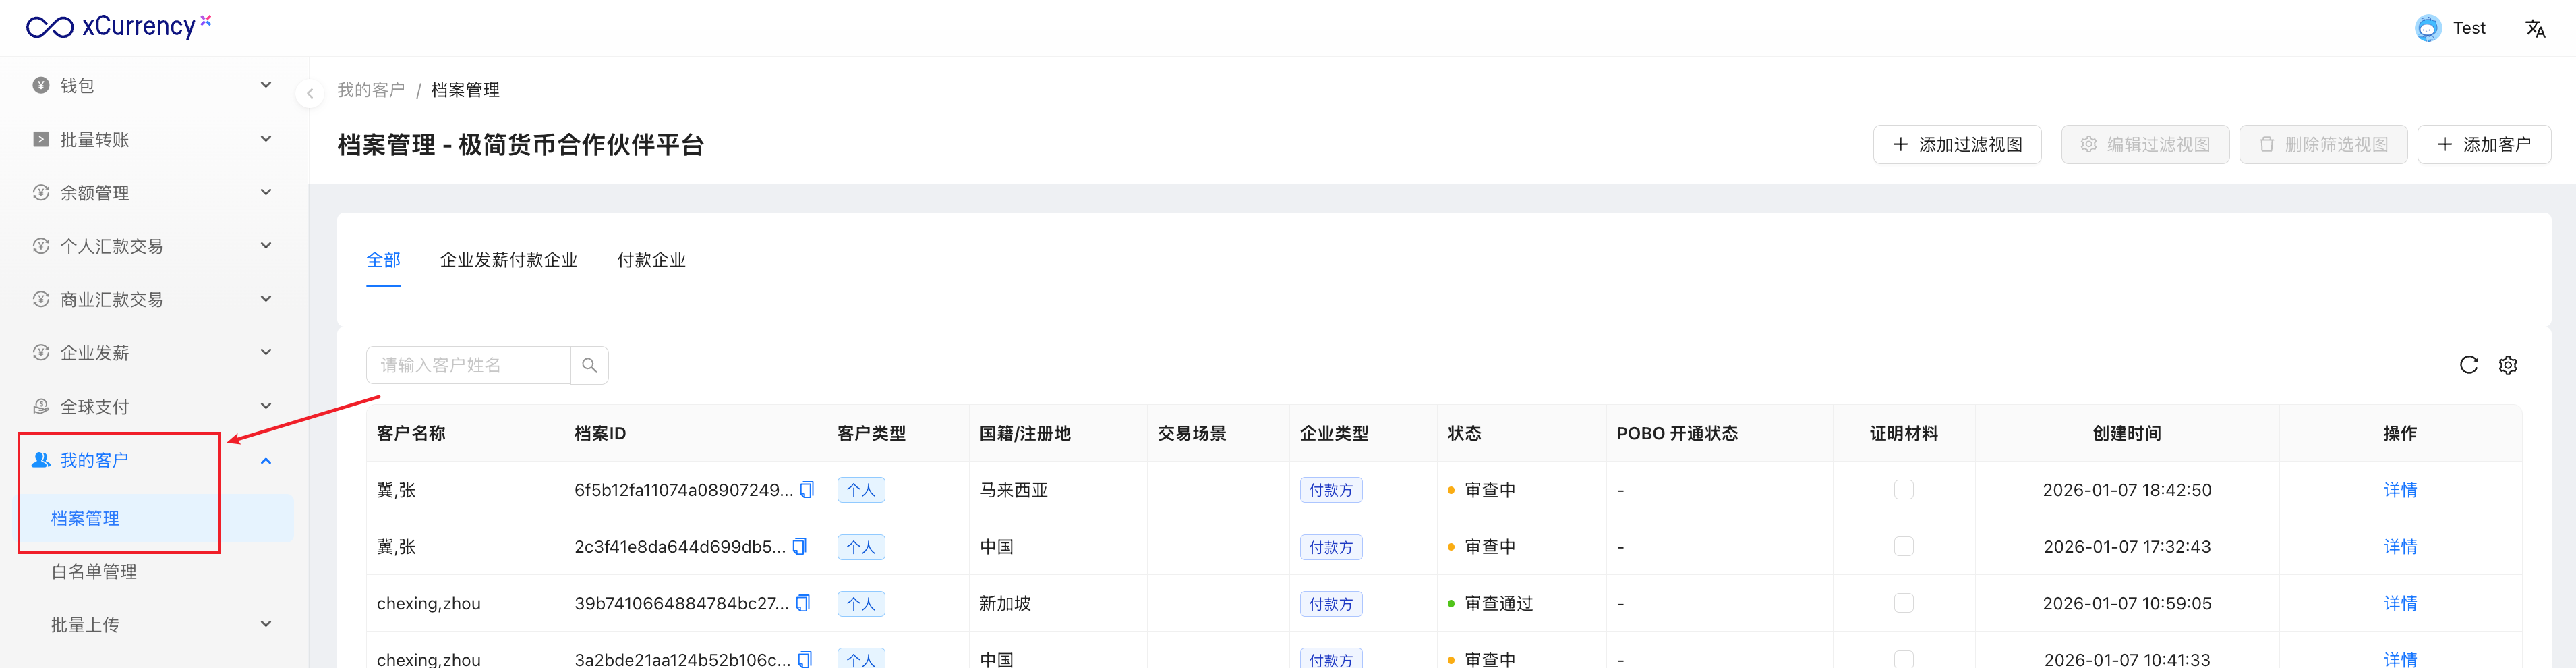This screenshot has height=668, width=2576.
Task: Open 白名单管理 in the sidebar
Action: click(x=94, y=572)
